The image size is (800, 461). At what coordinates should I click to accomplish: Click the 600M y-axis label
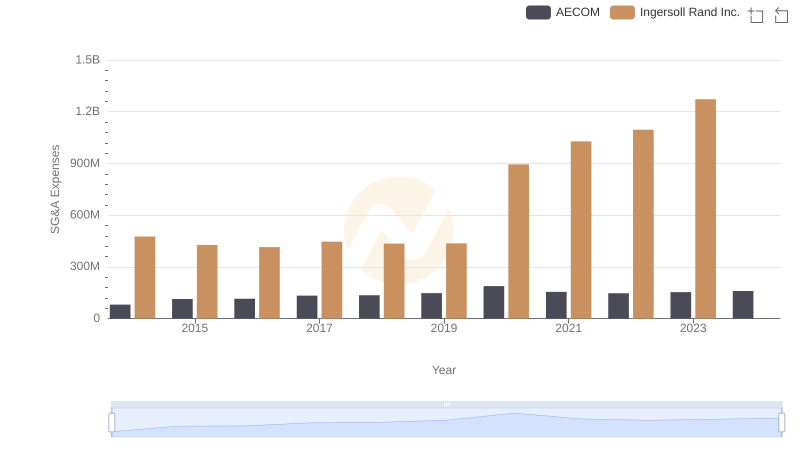(85, 215)
